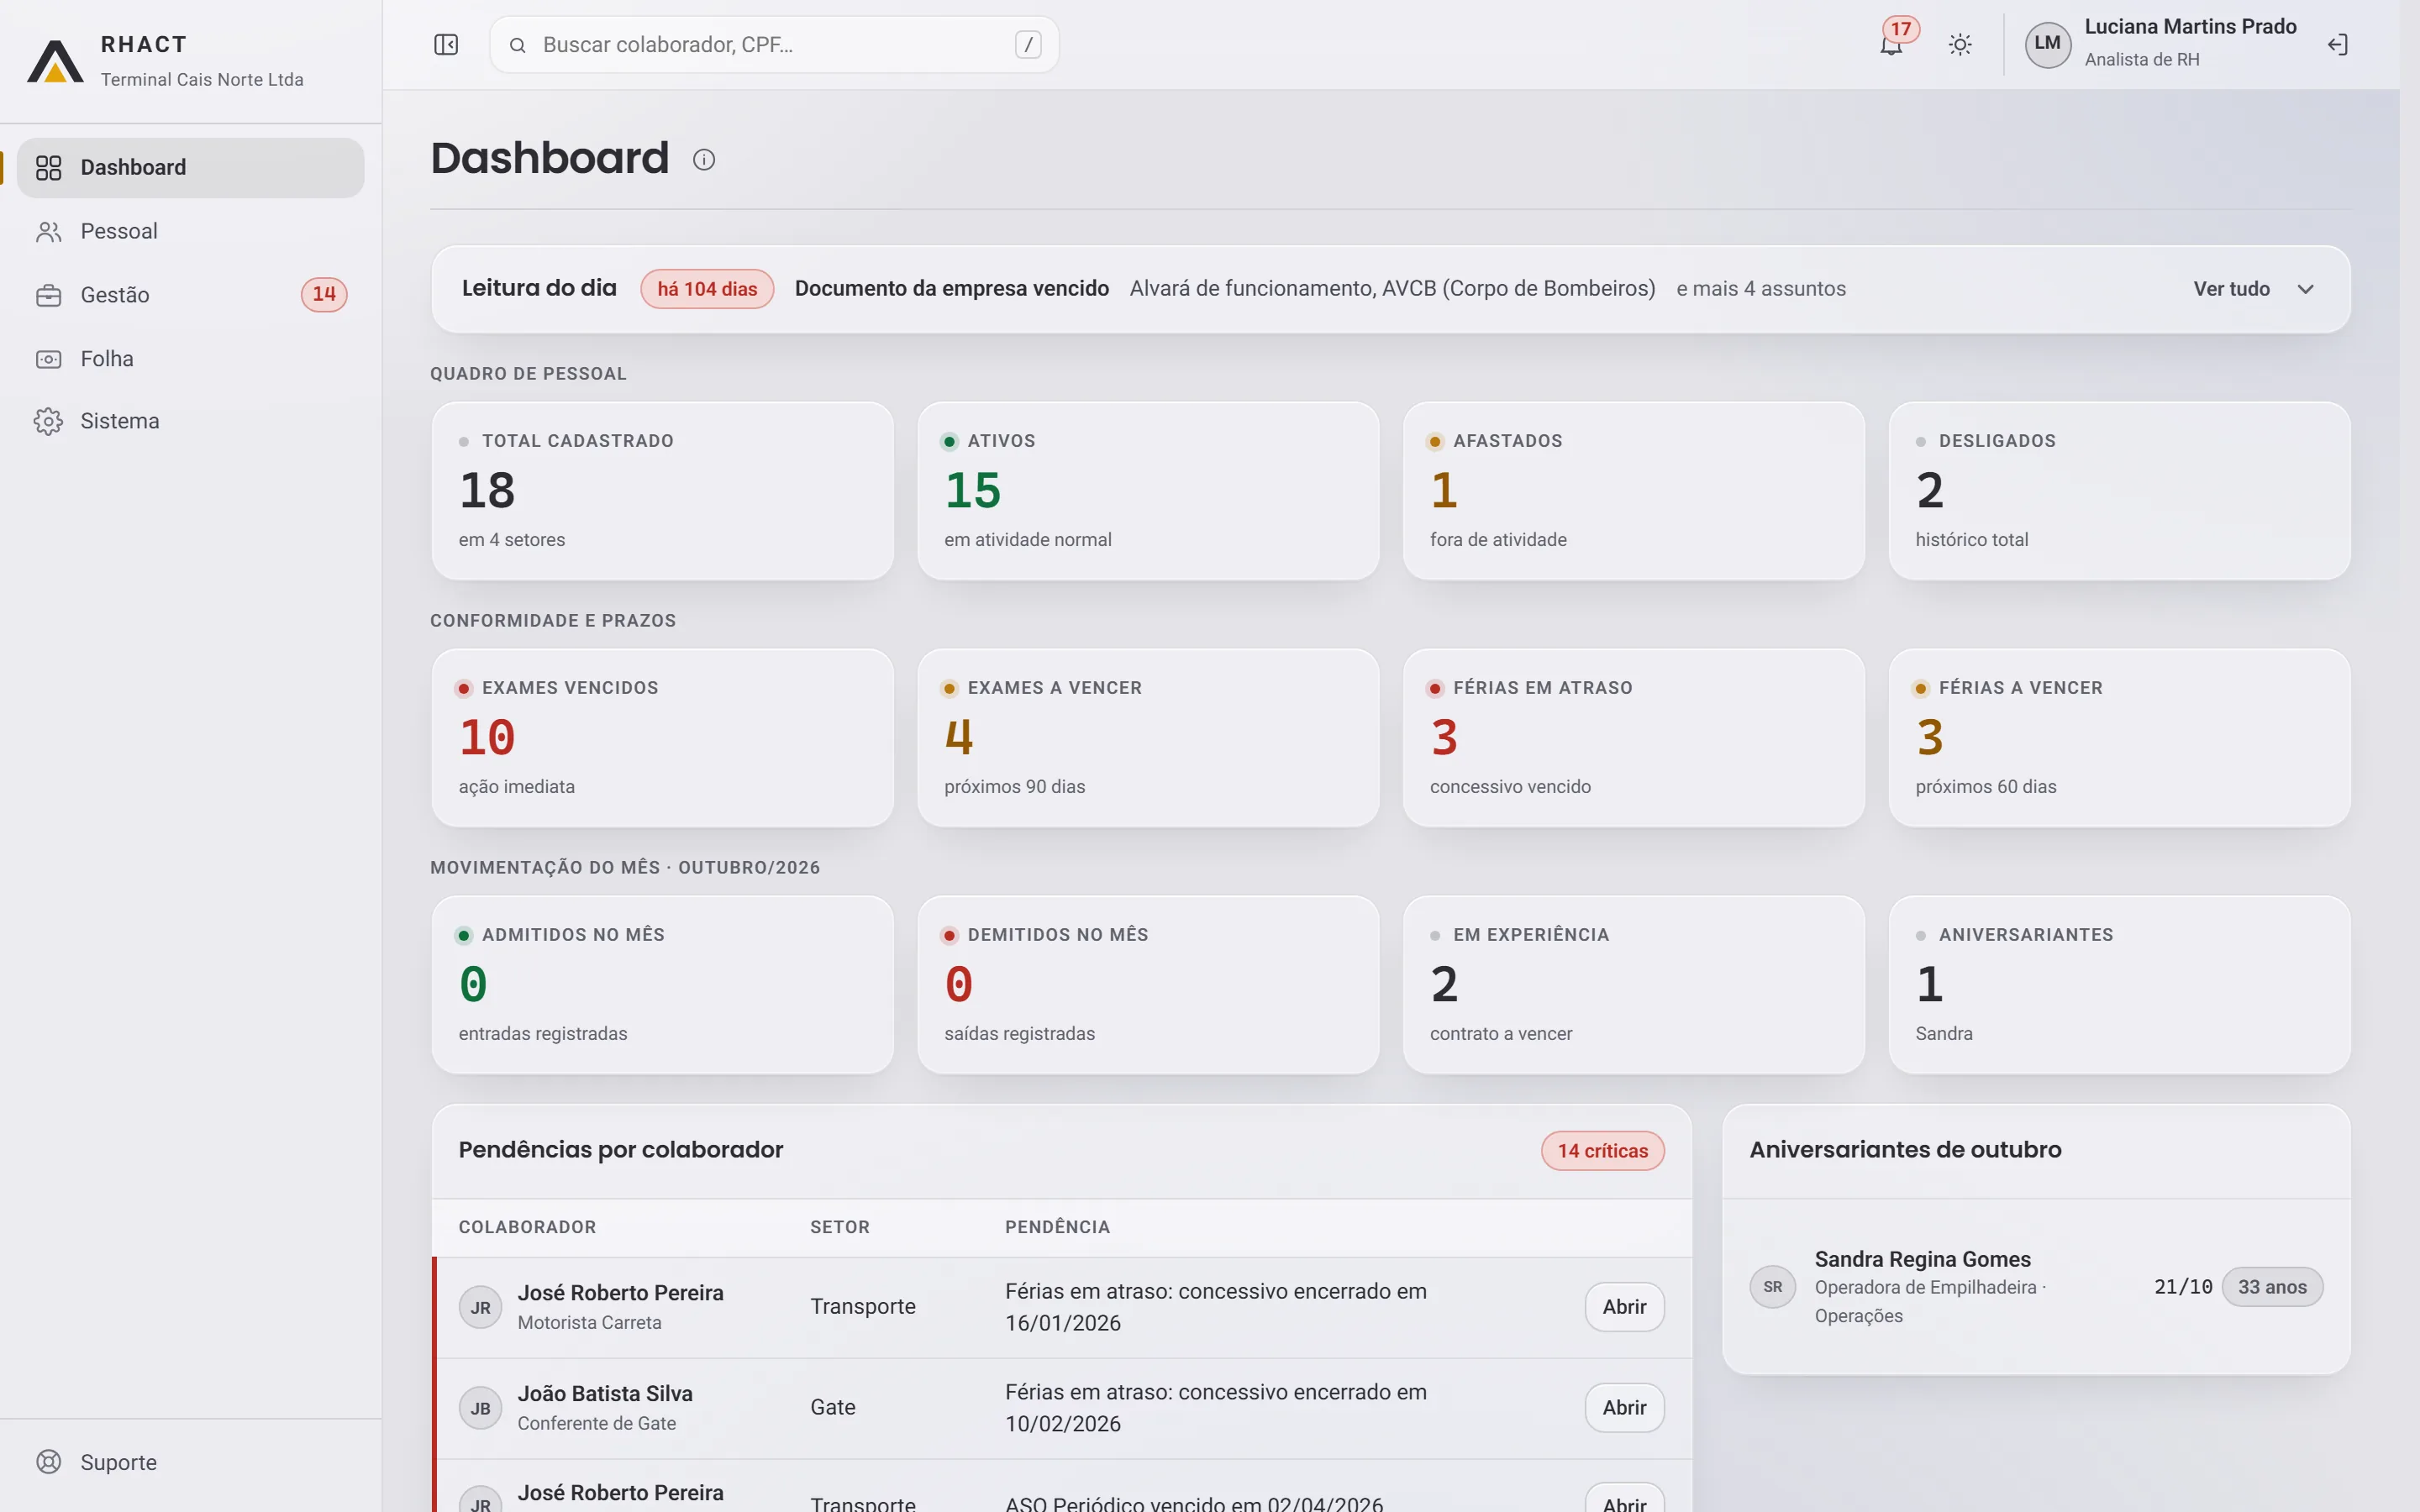Open the Aniversariantes card

[2120, 985]
